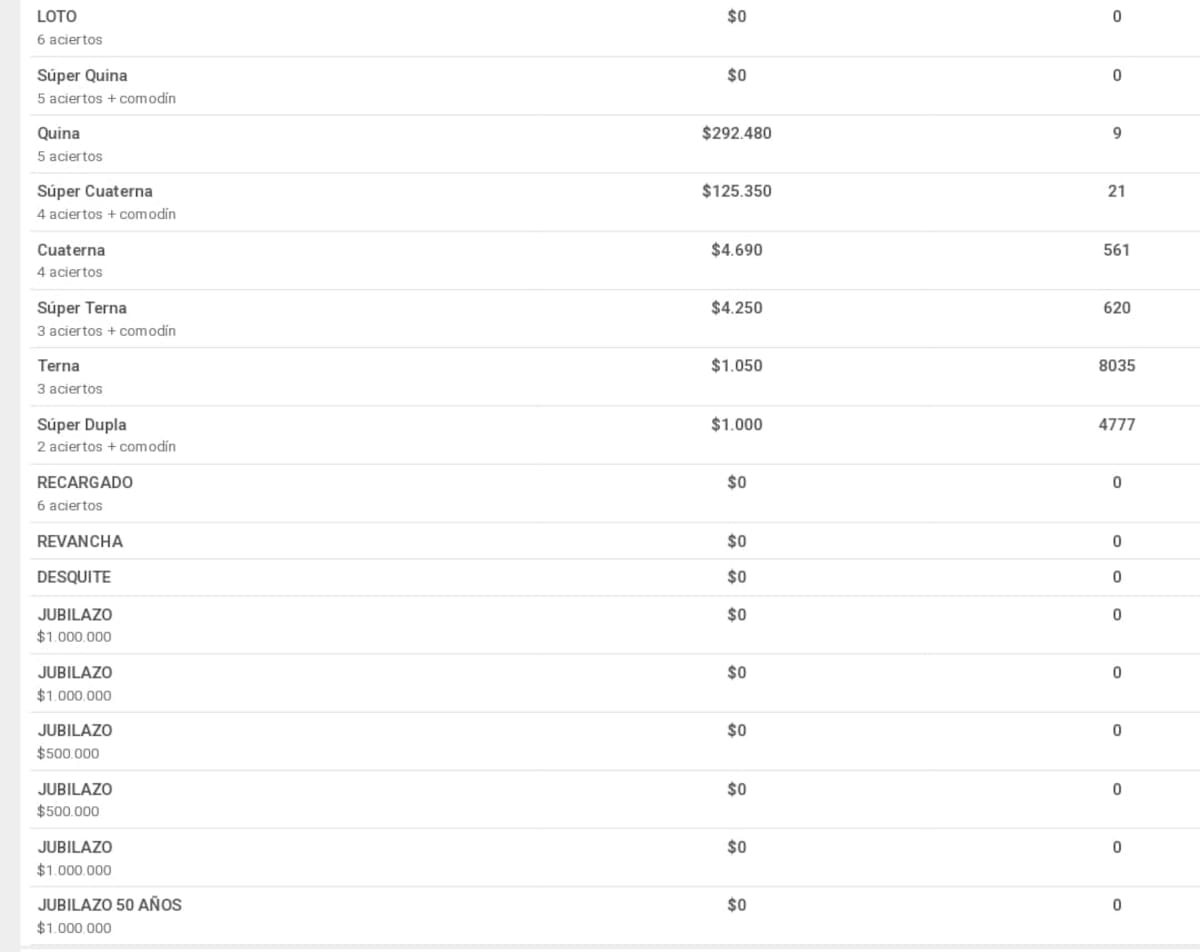The width and height of the screenshot is (1200, 952).
Task: Click the REVANCHA row label
Action: click(80, 541)
